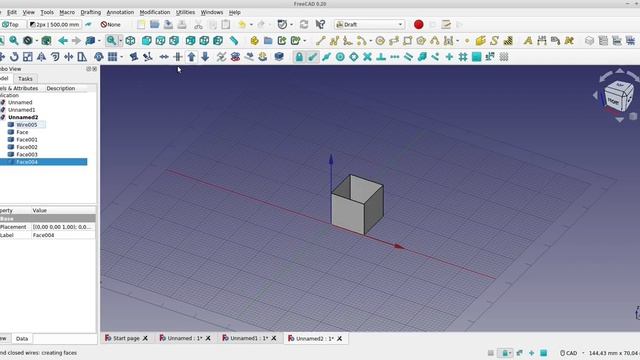Click the Top working plane button
The width and height of the screenshot is (640, 360).
[11, 24]
